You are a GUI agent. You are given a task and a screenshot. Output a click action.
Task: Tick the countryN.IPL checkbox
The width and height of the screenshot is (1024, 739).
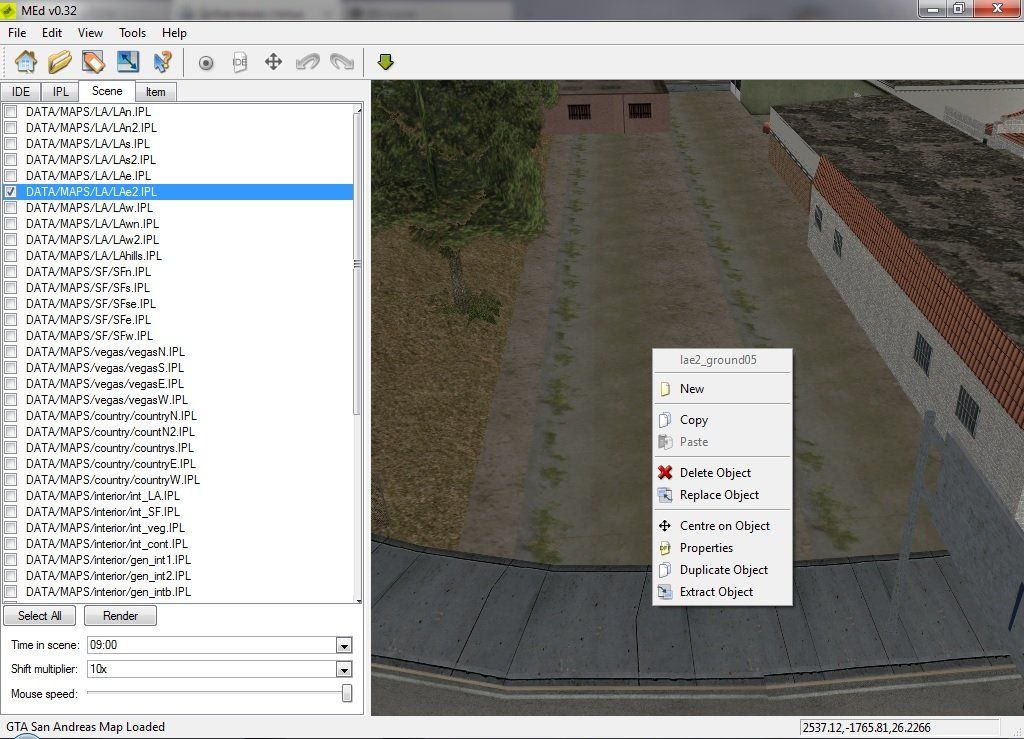click(10, 415)
